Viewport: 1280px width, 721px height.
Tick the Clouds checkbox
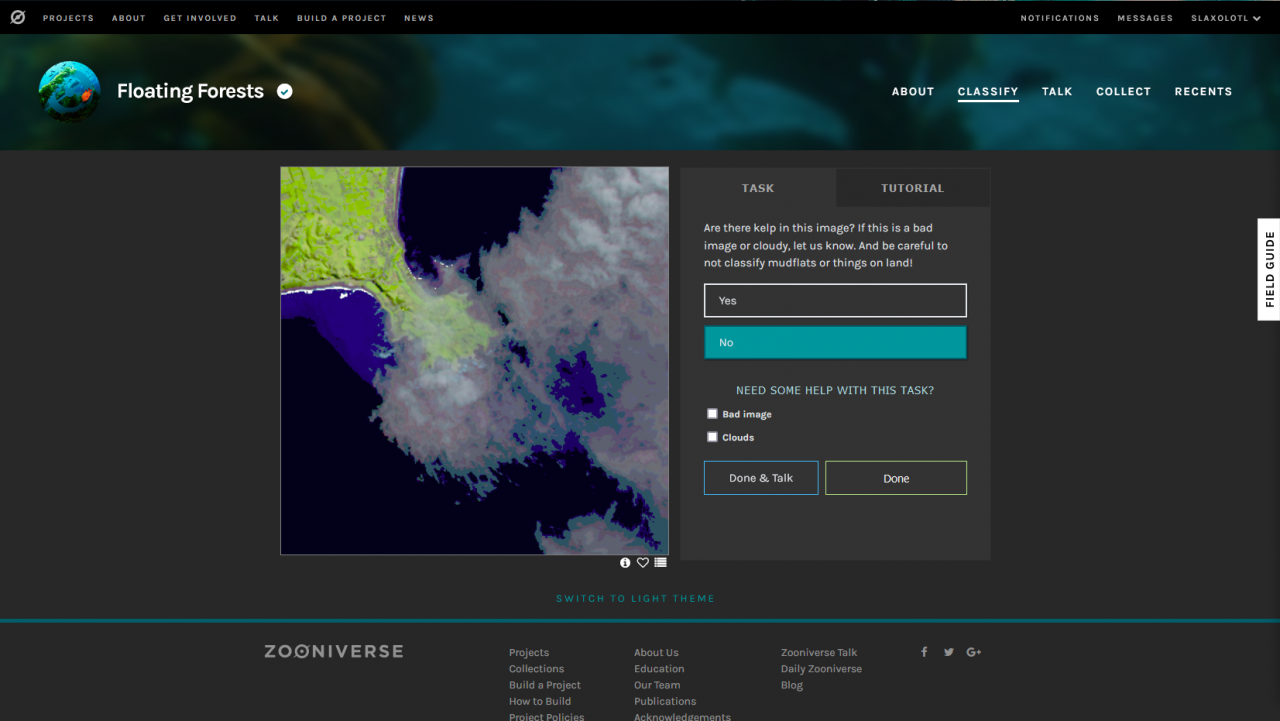[712, 436]
